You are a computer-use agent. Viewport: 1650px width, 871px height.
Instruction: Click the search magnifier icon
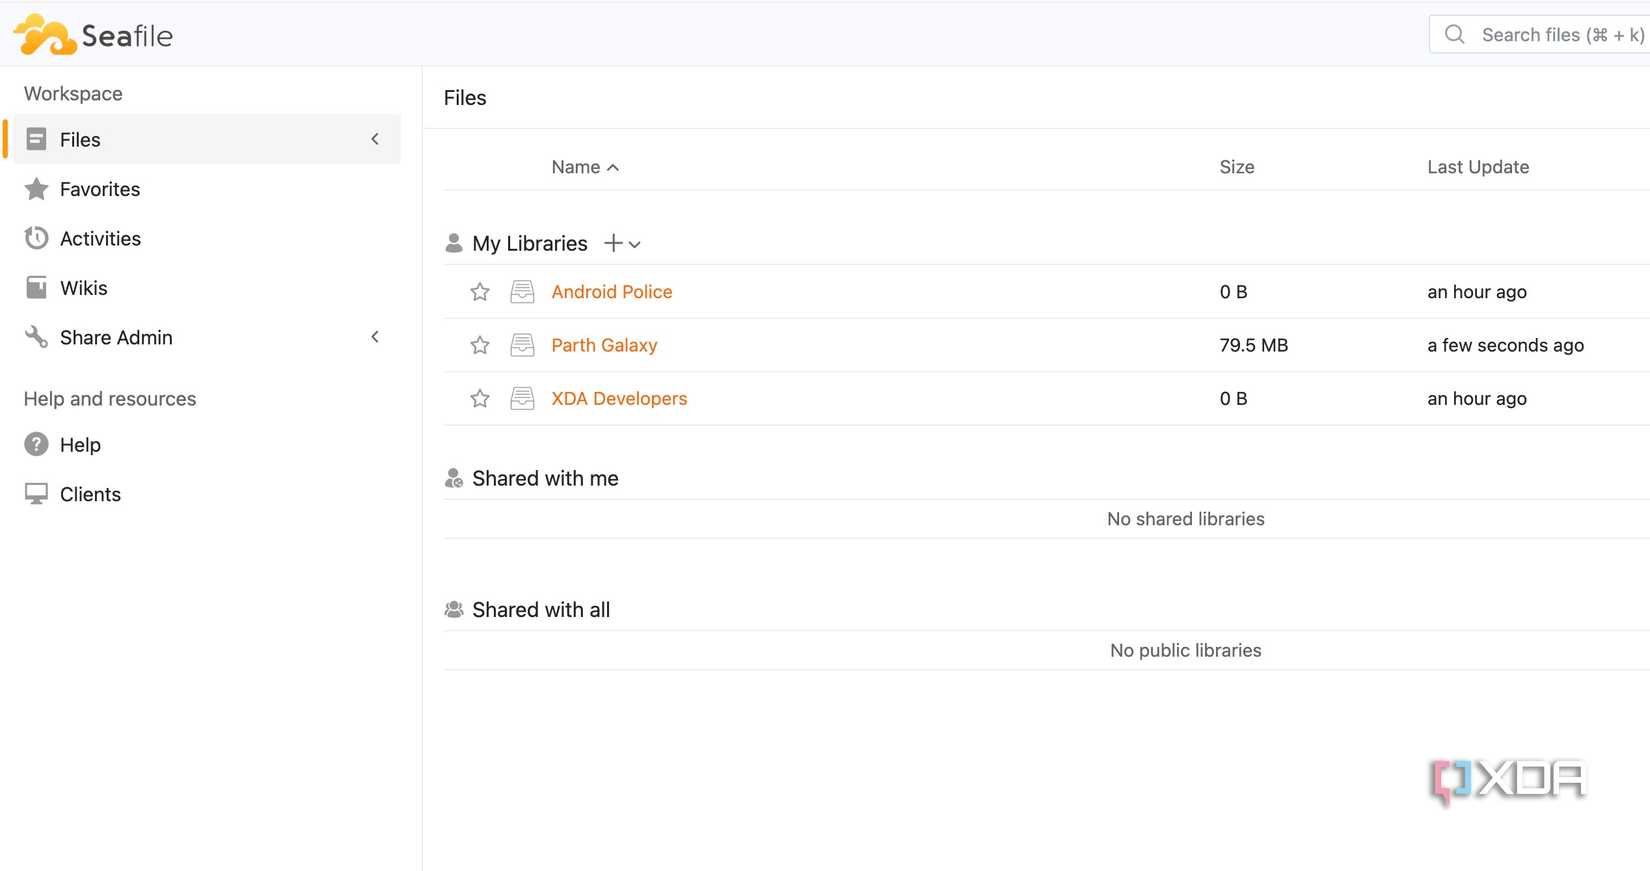(x=1455, y=35)
